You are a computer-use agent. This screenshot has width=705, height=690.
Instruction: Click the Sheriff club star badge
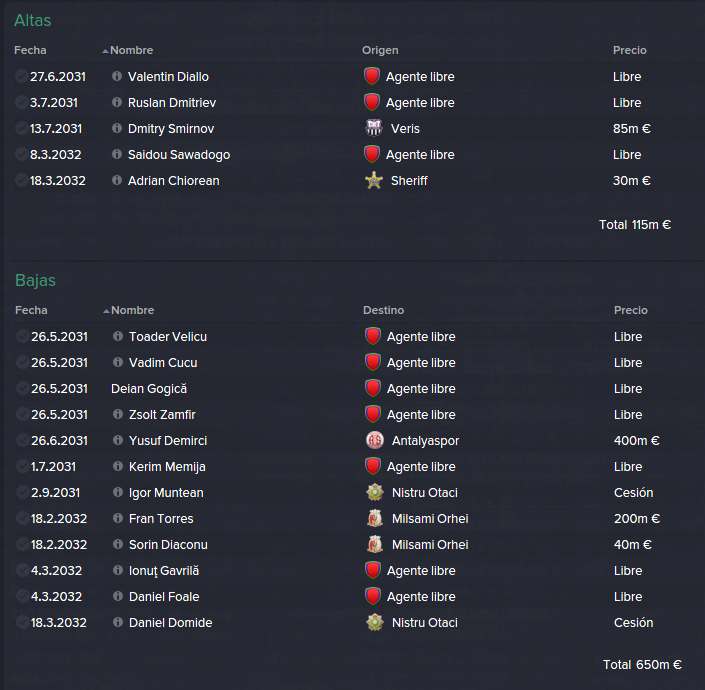pyautogui.click(x=374, y=180)
